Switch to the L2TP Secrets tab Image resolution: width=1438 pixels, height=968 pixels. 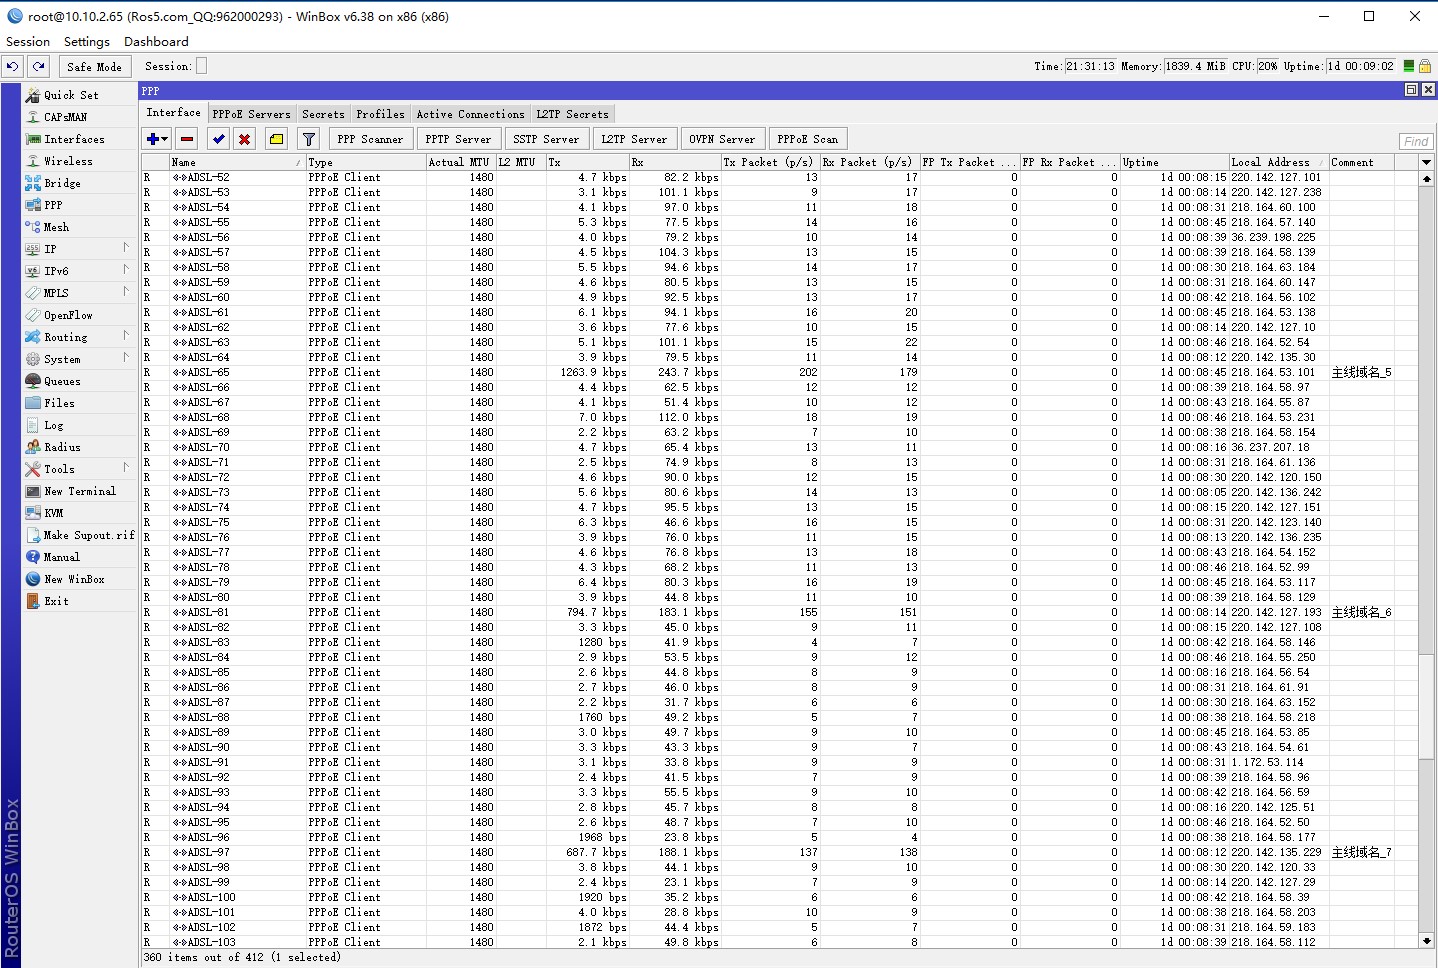click(572, 114)
